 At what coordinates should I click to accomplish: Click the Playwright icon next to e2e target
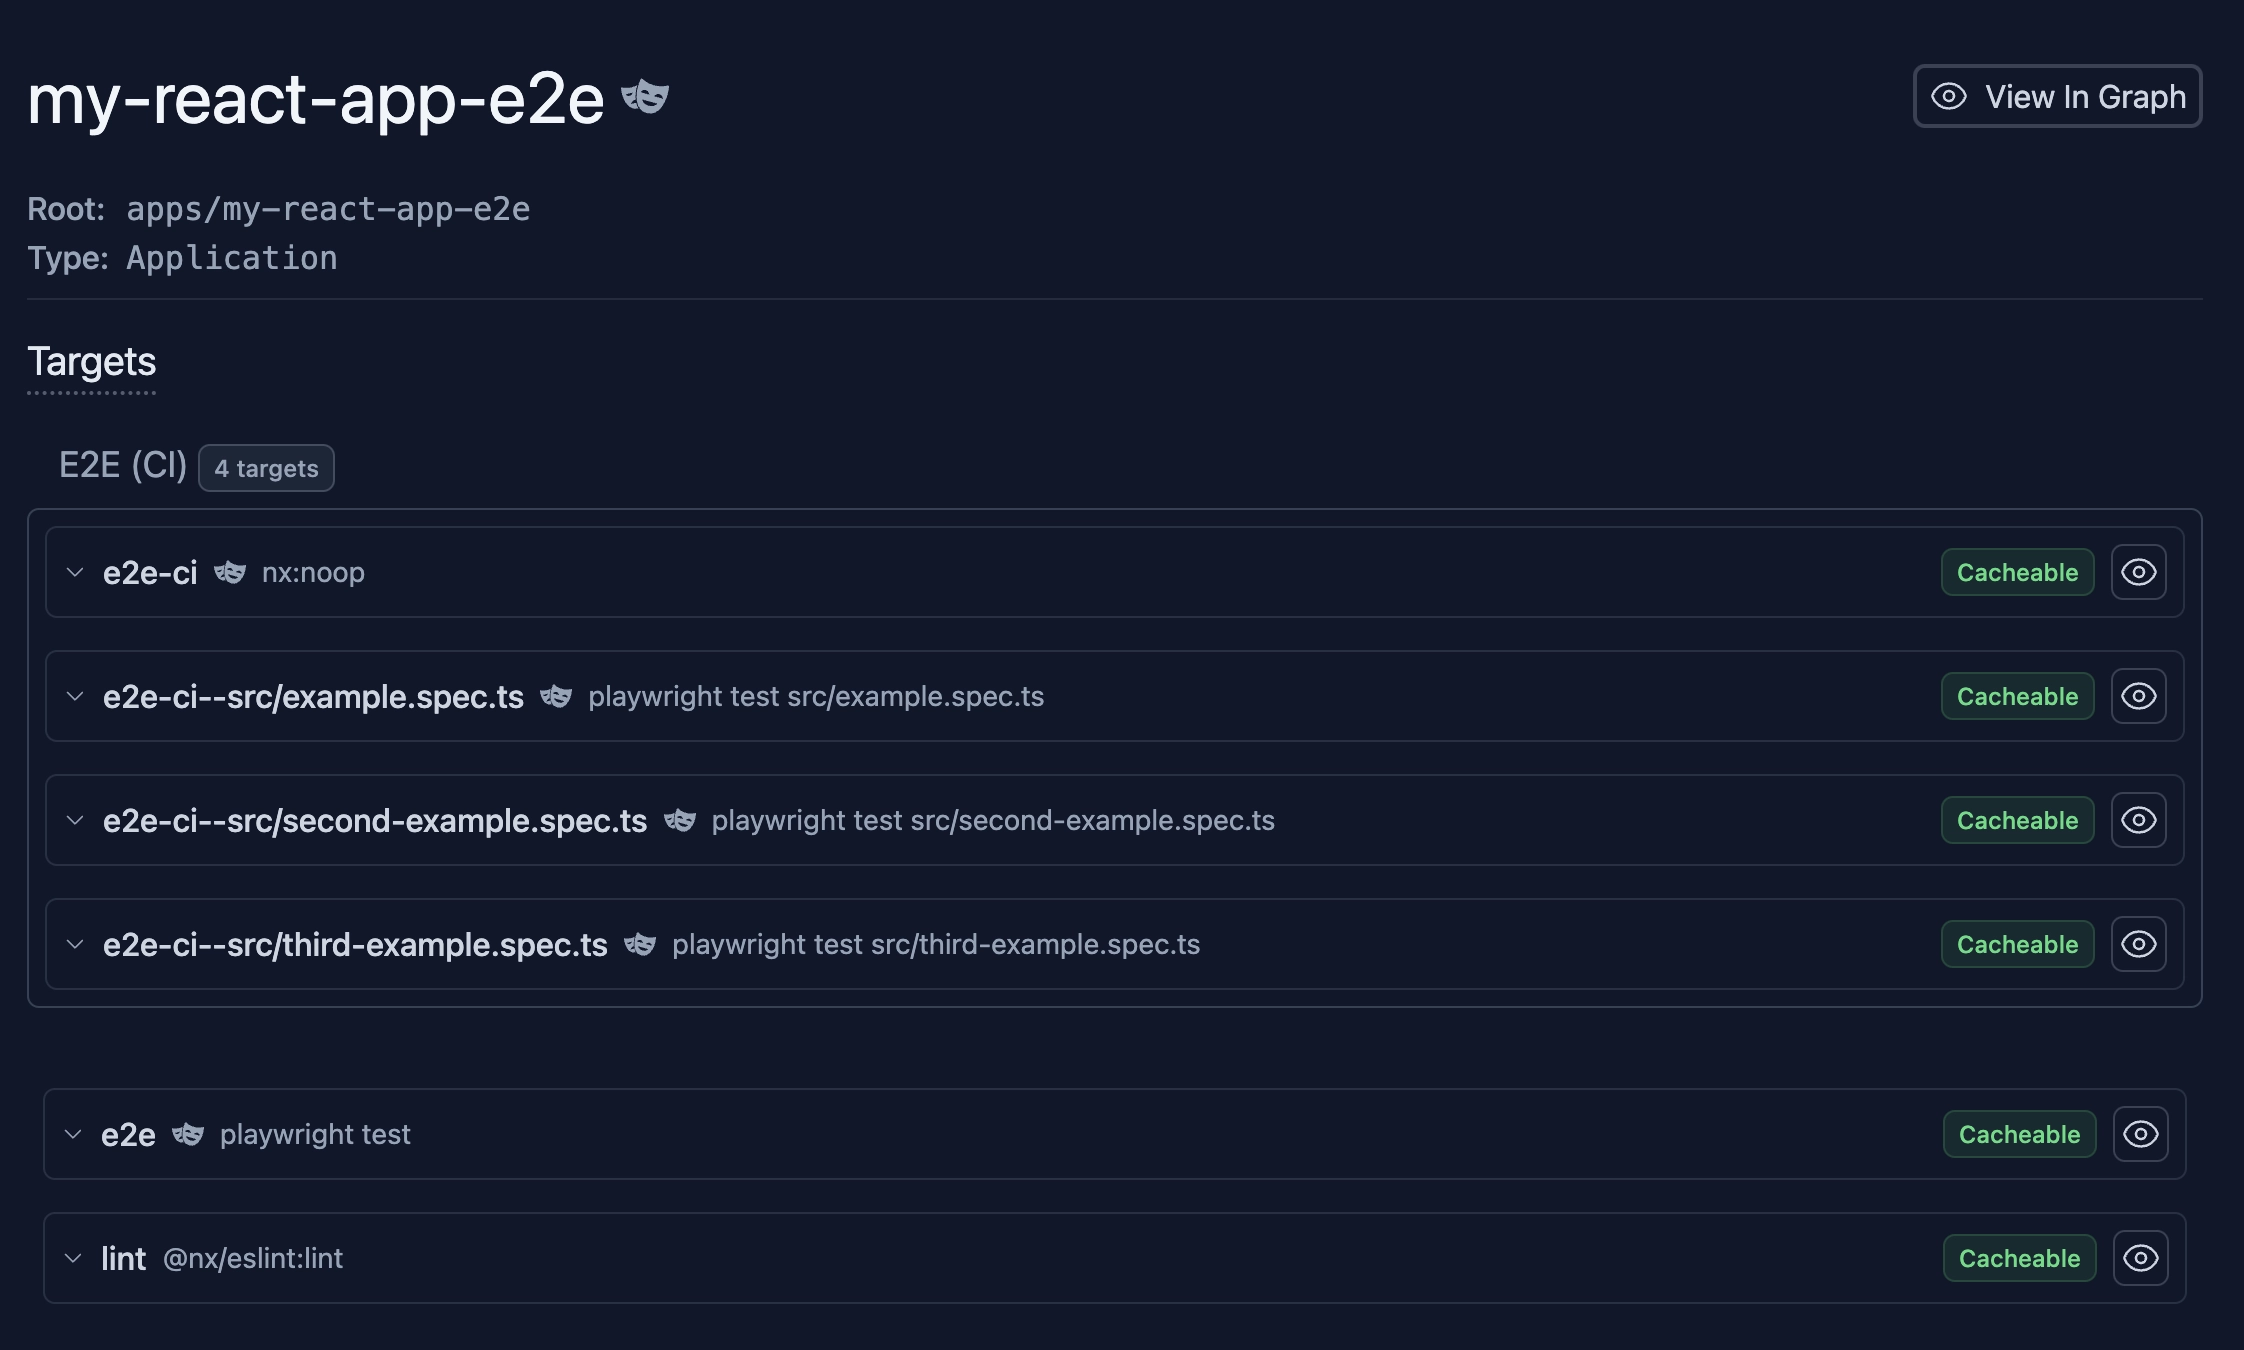coord(188,1134)
